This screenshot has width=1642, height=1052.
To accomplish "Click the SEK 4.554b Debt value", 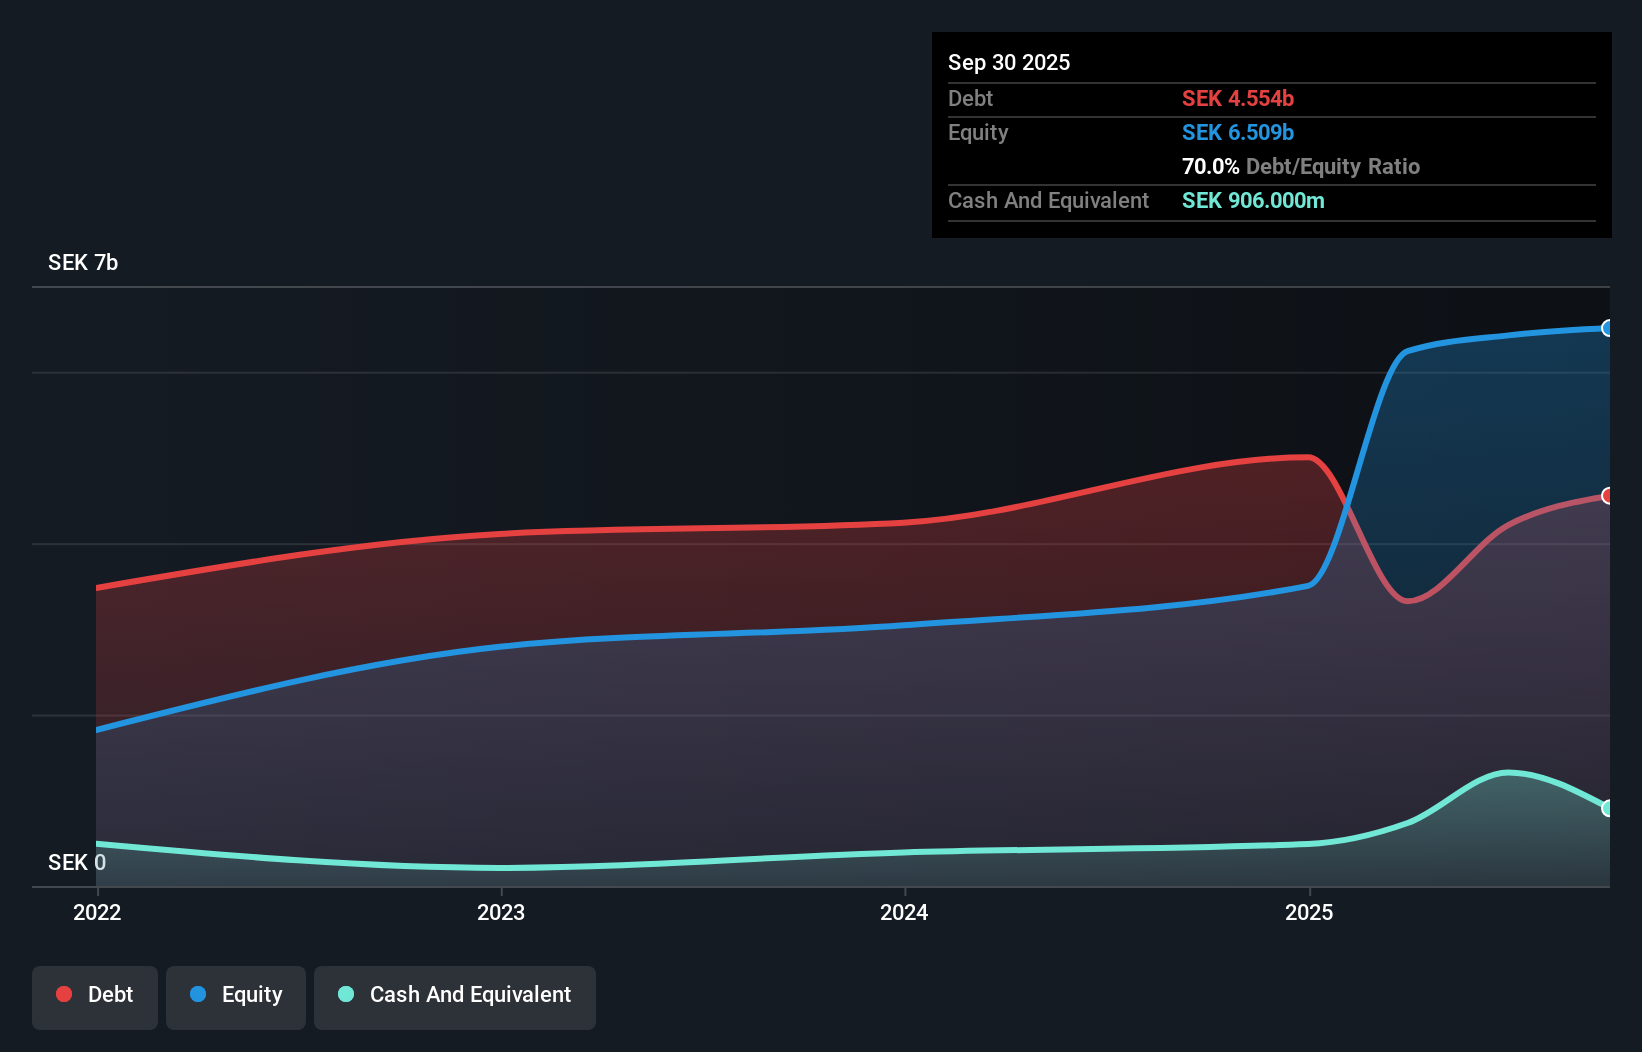I will tap(1238, 99).
